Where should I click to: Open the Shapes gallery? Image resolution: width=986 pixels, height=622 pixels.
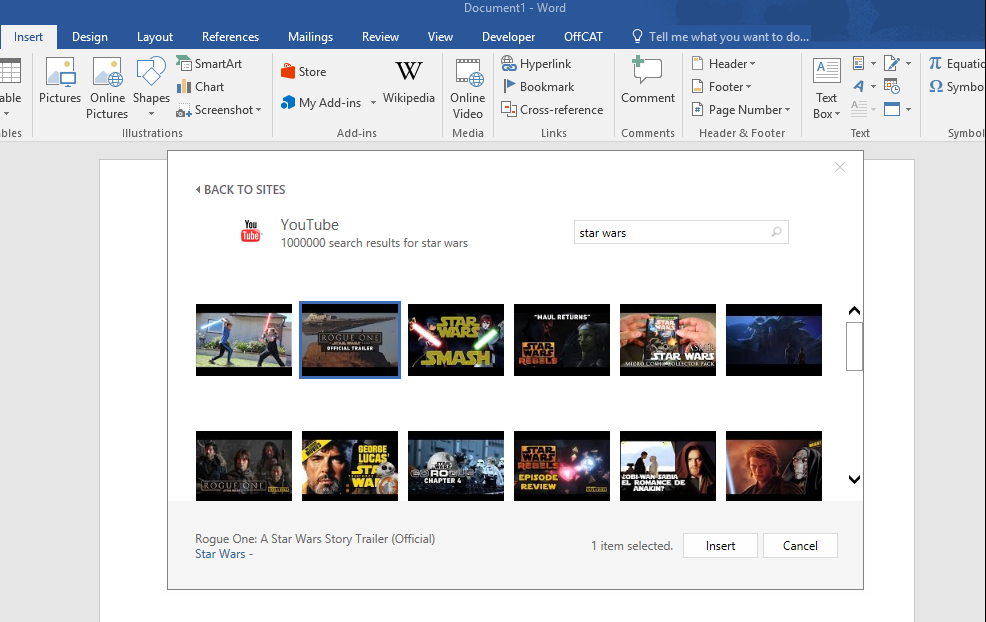click(151, 87)
